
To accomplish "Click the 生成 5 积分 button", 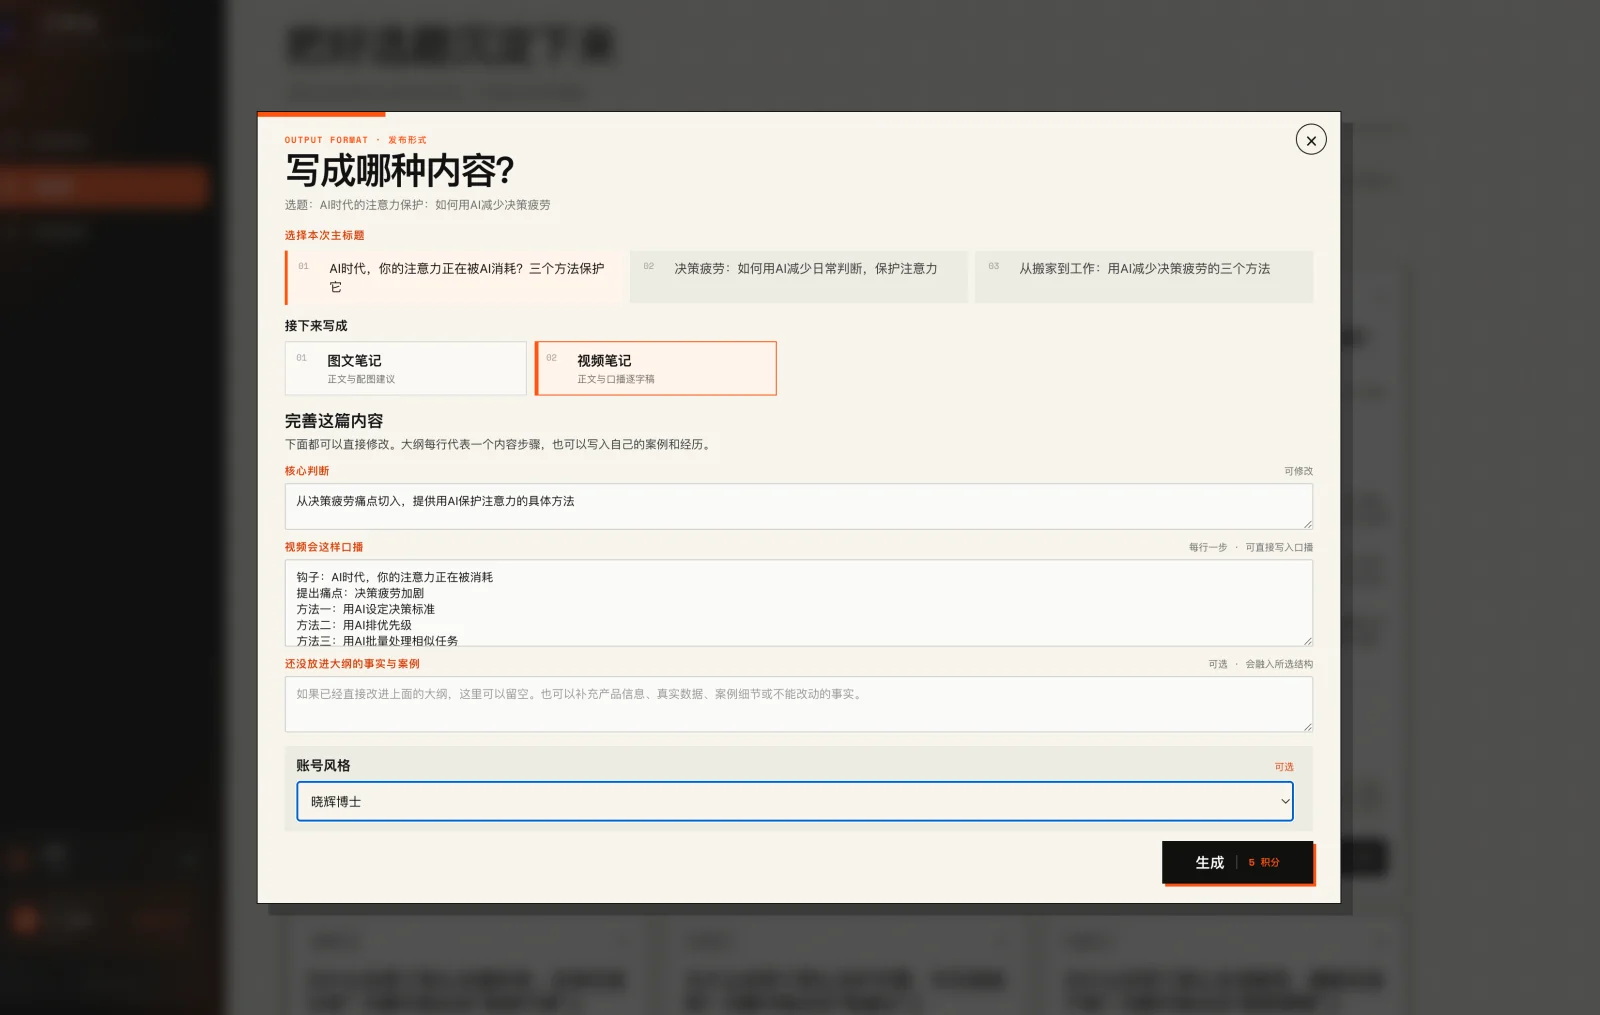I will point(1237,862).
